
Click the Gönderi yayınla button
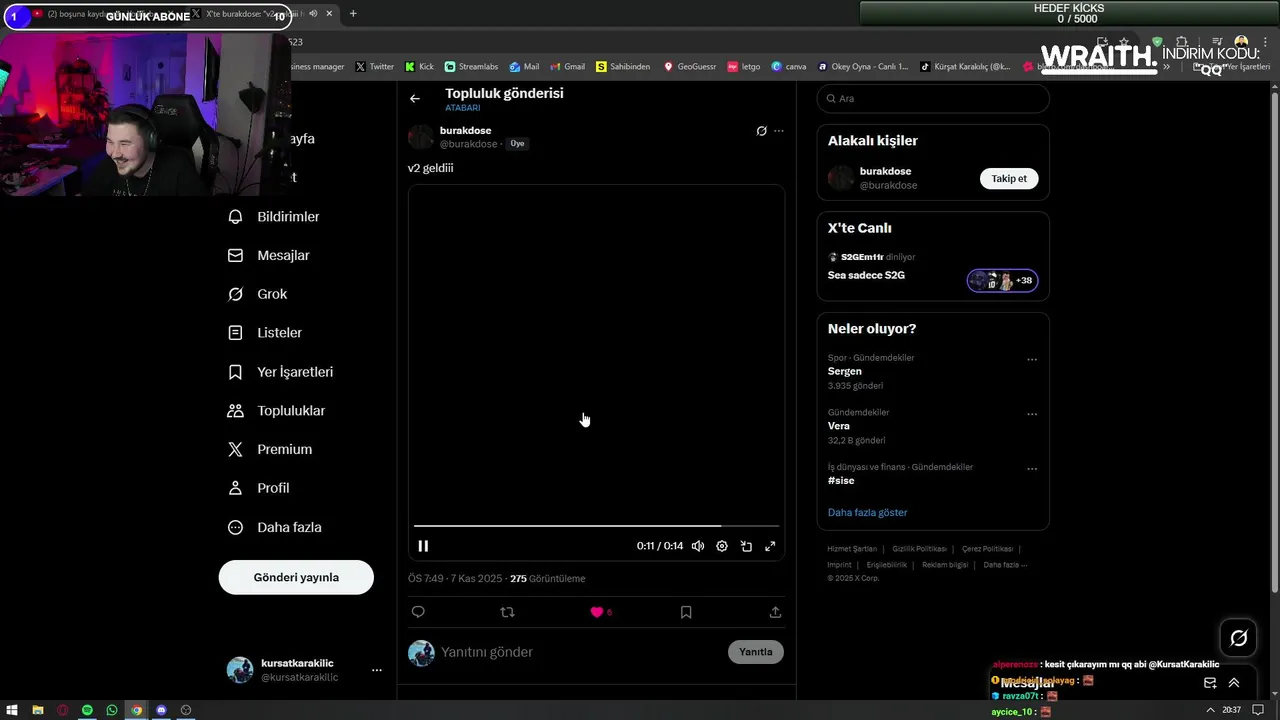296,577
